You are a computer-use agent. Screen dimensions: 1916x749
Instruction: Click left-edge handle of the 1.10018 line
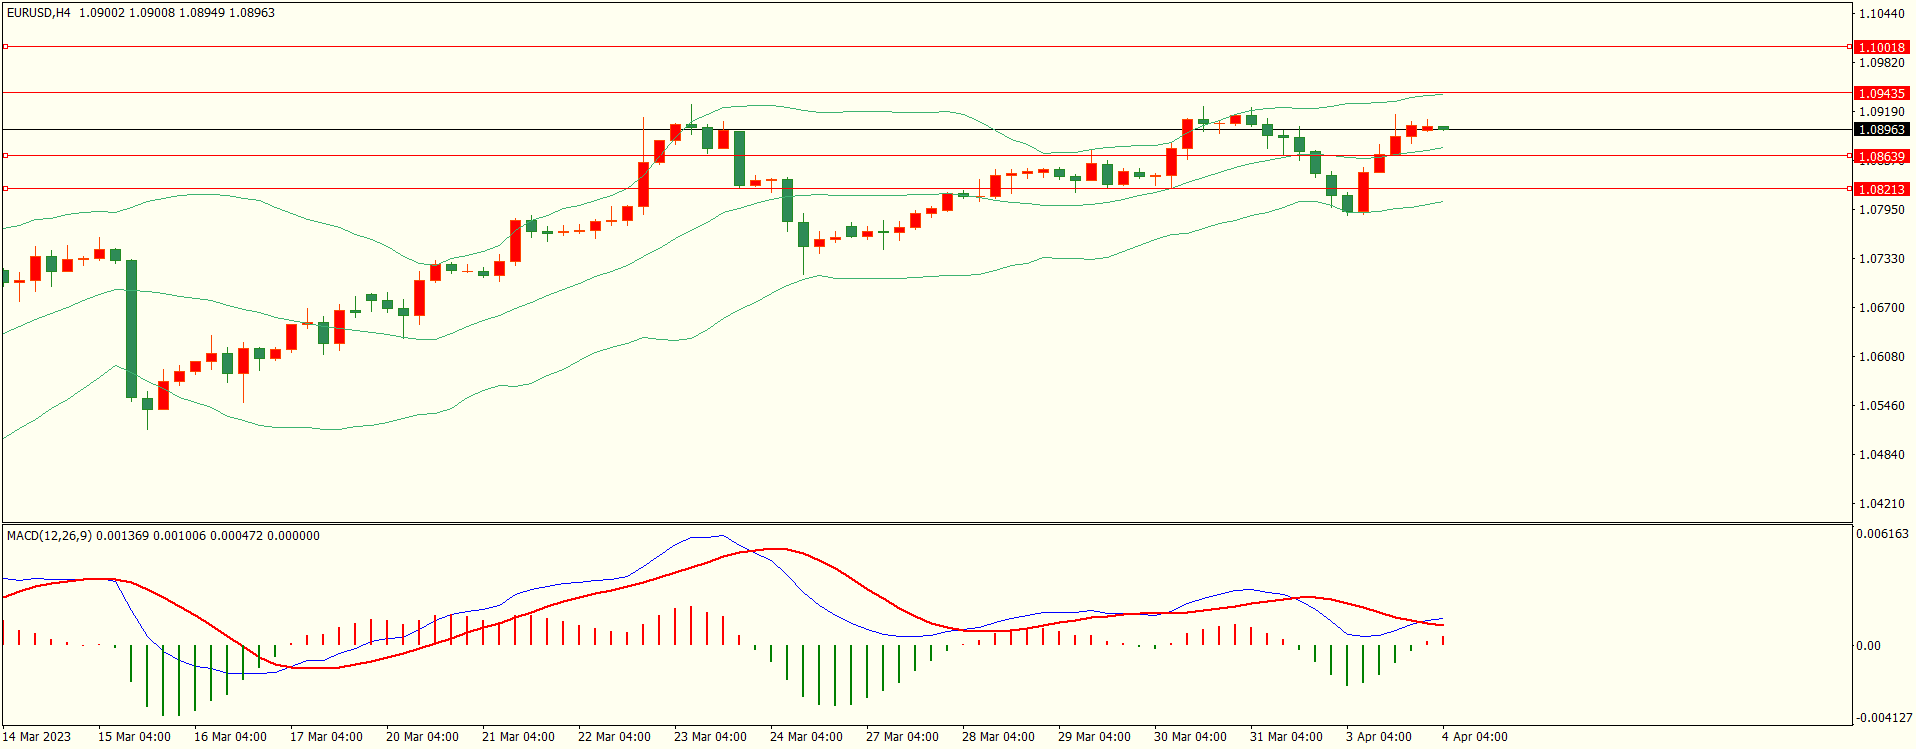click(5, 47)
